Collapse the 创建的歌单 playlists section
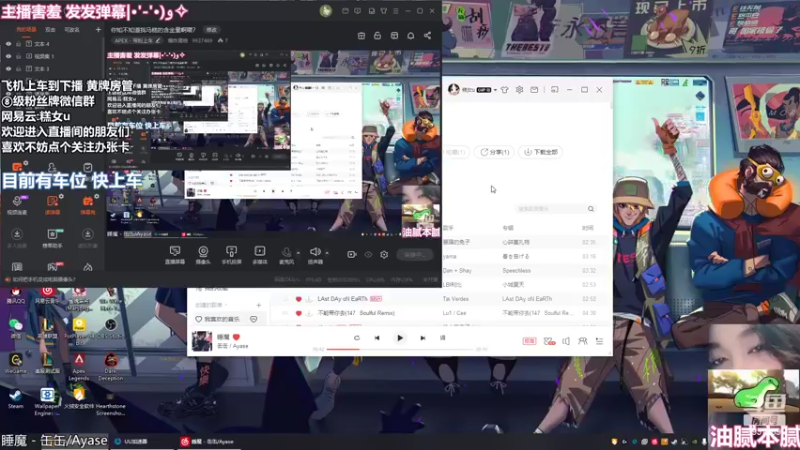 pos(213,305)
